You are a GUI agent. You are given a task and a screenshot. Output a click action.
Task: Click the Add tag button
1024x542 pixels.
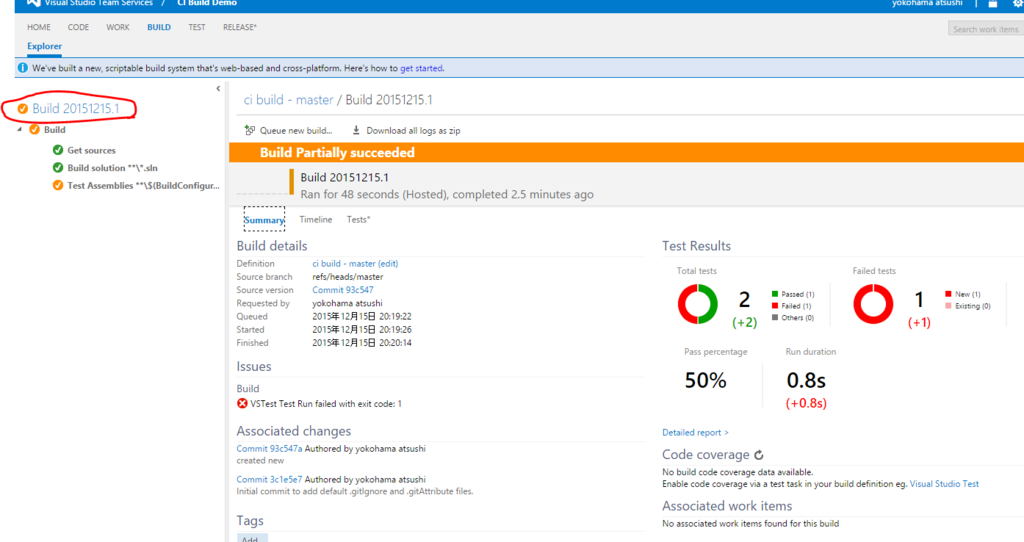[x=251, y=538]
